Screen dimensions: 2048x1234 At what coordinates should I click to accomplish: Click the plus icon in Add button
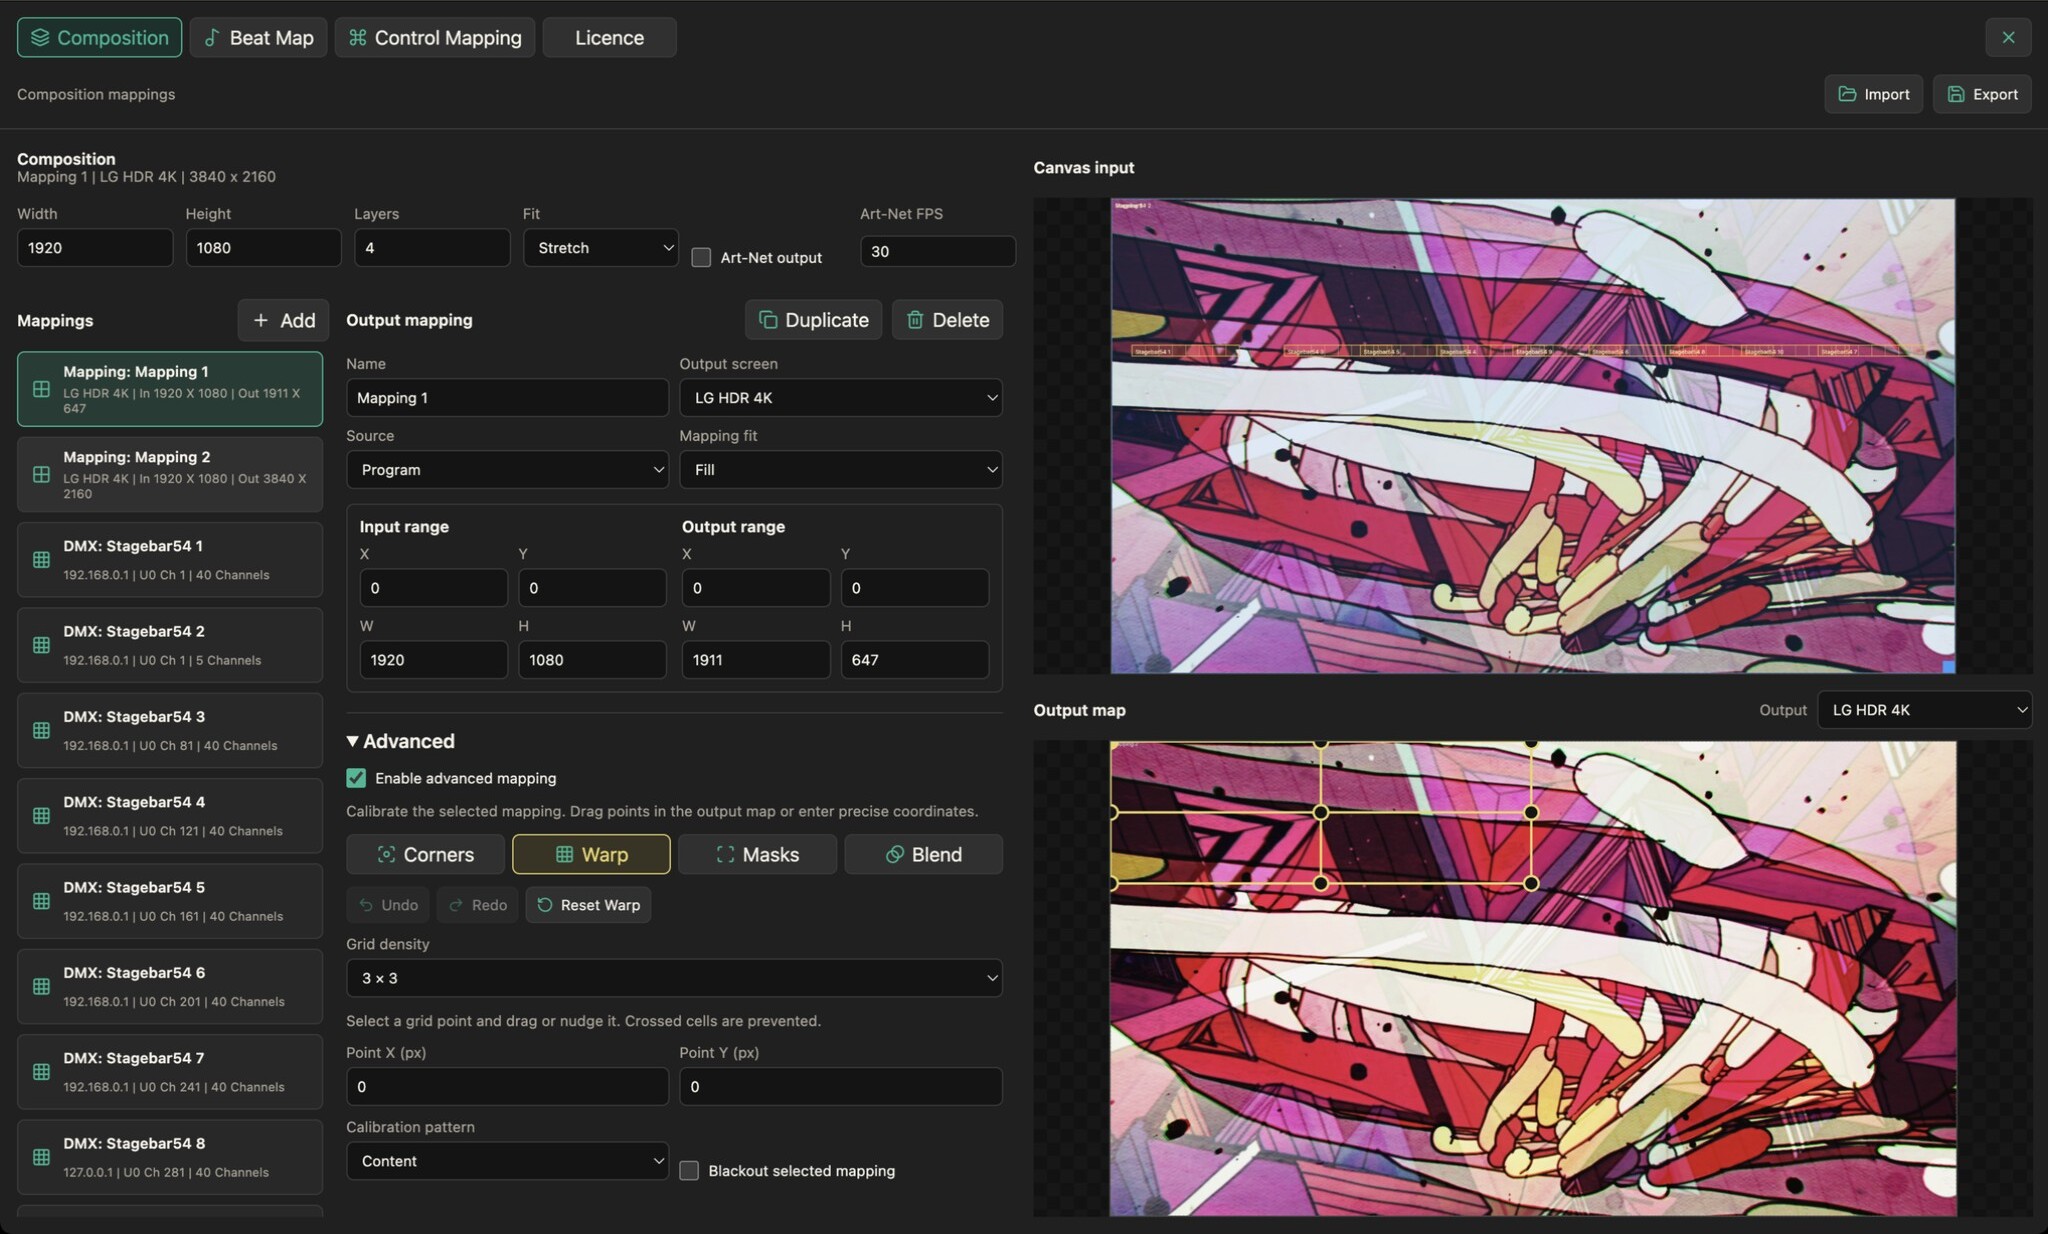tap(261, 320)
